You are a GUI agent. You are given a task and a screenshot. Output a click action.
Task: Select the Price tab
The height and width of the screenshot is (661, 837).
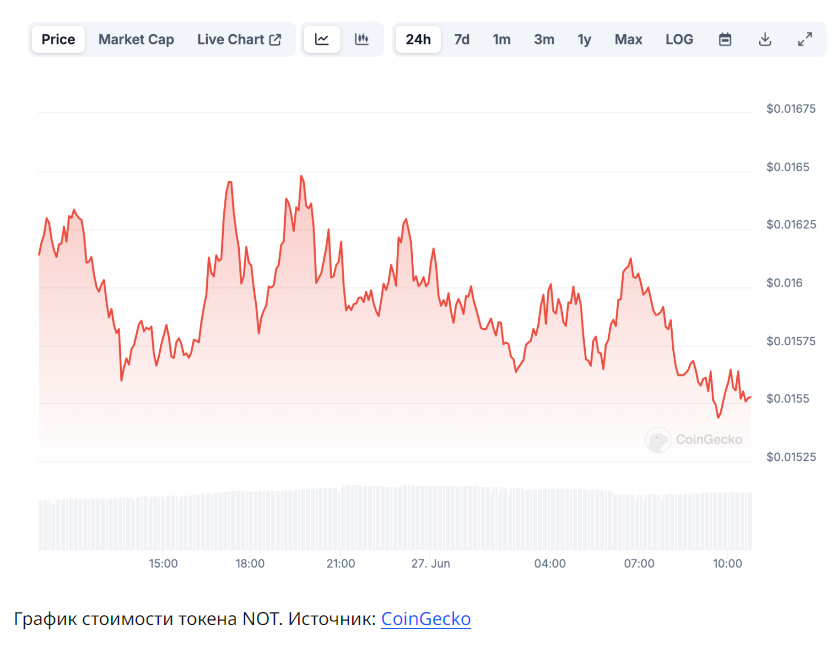click(58, 40)
